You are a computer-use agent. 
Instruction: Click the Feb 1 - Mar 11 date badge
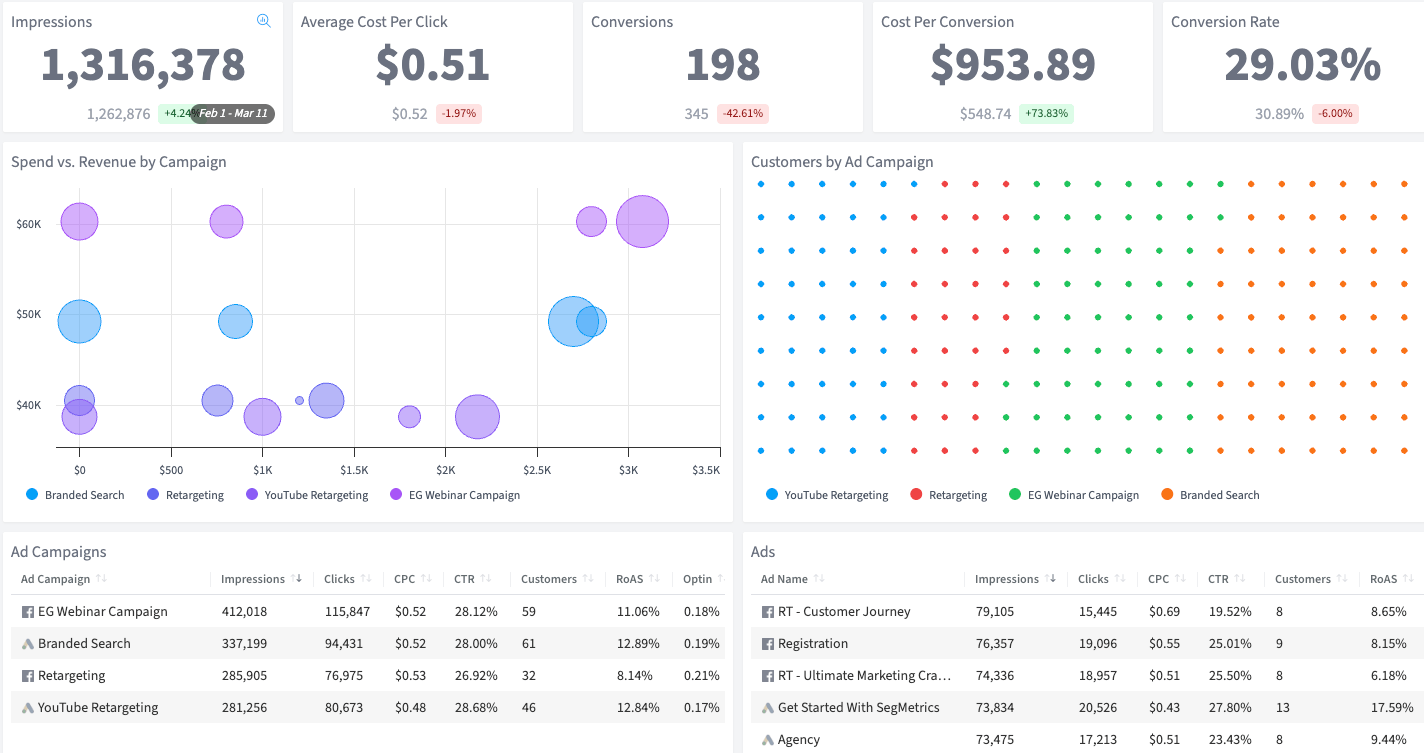pyautogui.click(x=233, y=114)
